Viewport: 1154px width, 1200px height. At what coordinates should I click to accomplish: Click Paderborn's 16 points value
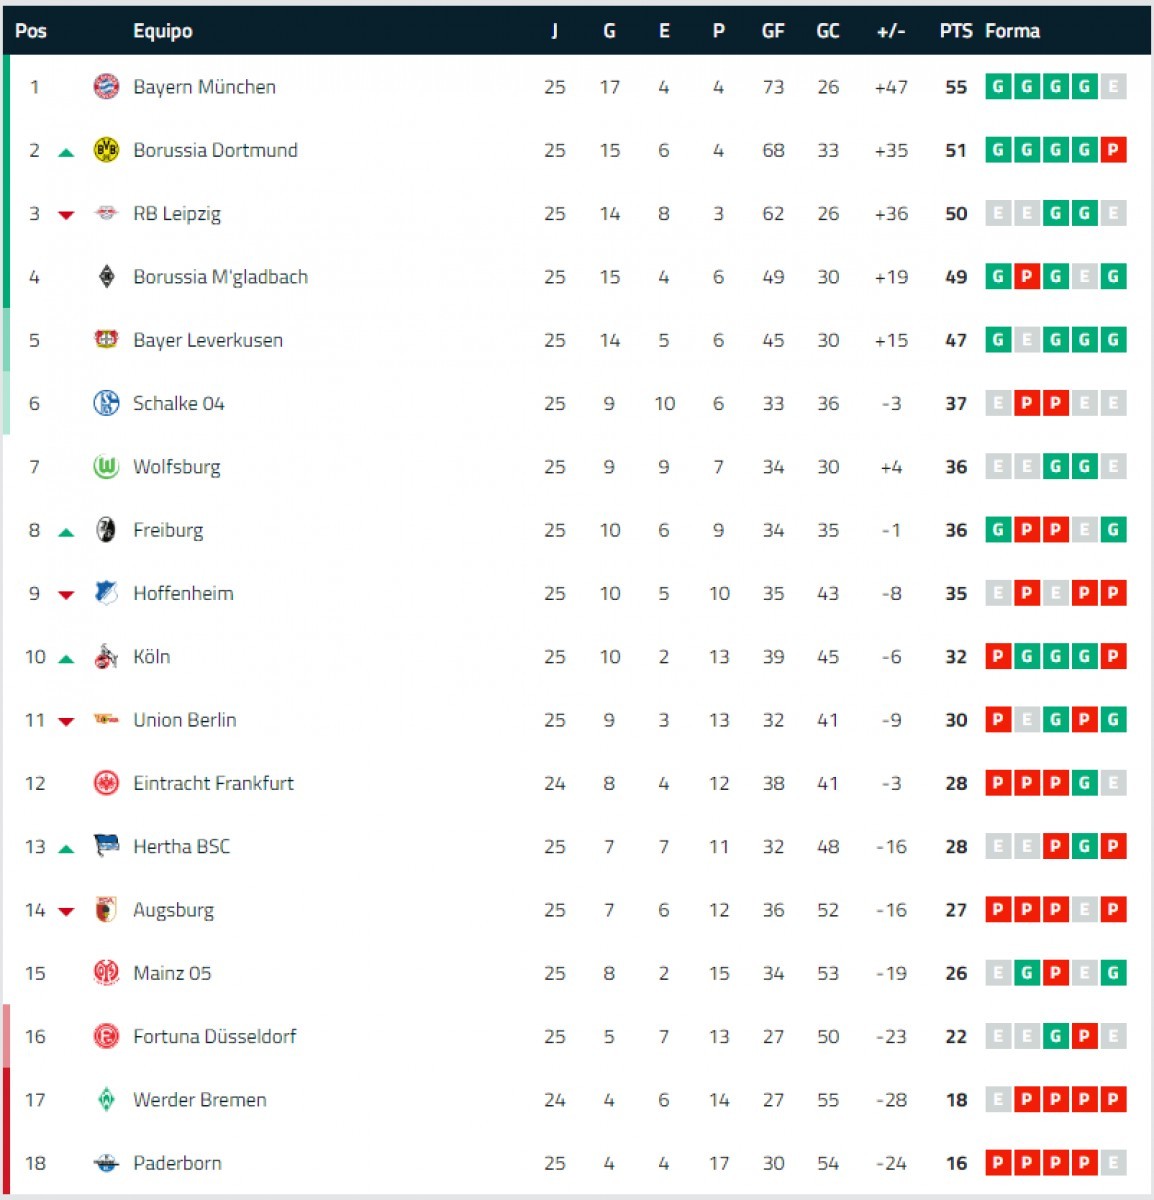[x=956, y=1163]
